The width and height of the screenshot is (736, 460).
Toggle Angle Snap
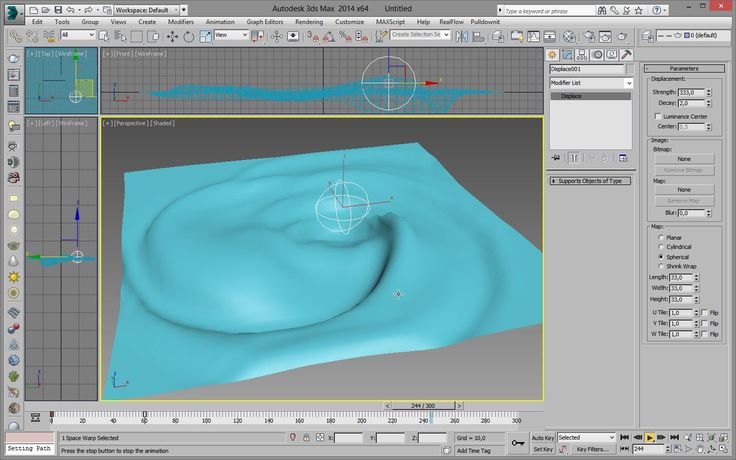[329, 36]
